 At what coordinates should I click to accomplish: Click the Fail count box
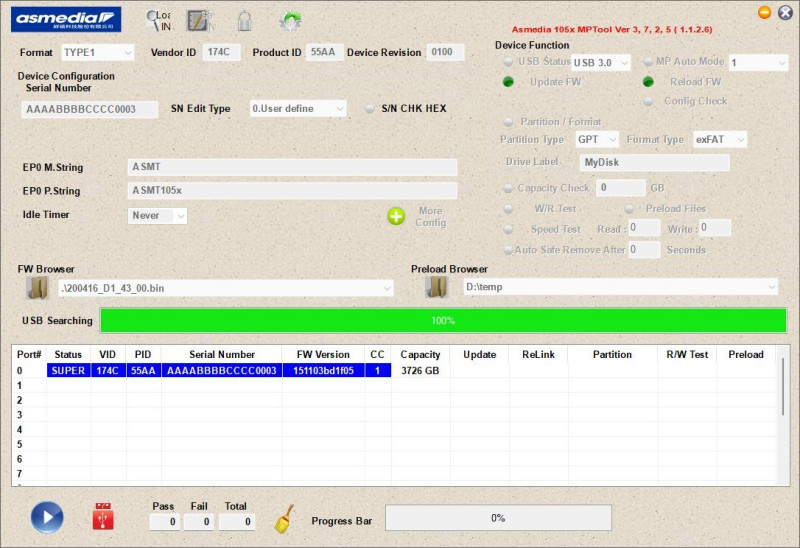pyautogui.click(x=199, y=521)
